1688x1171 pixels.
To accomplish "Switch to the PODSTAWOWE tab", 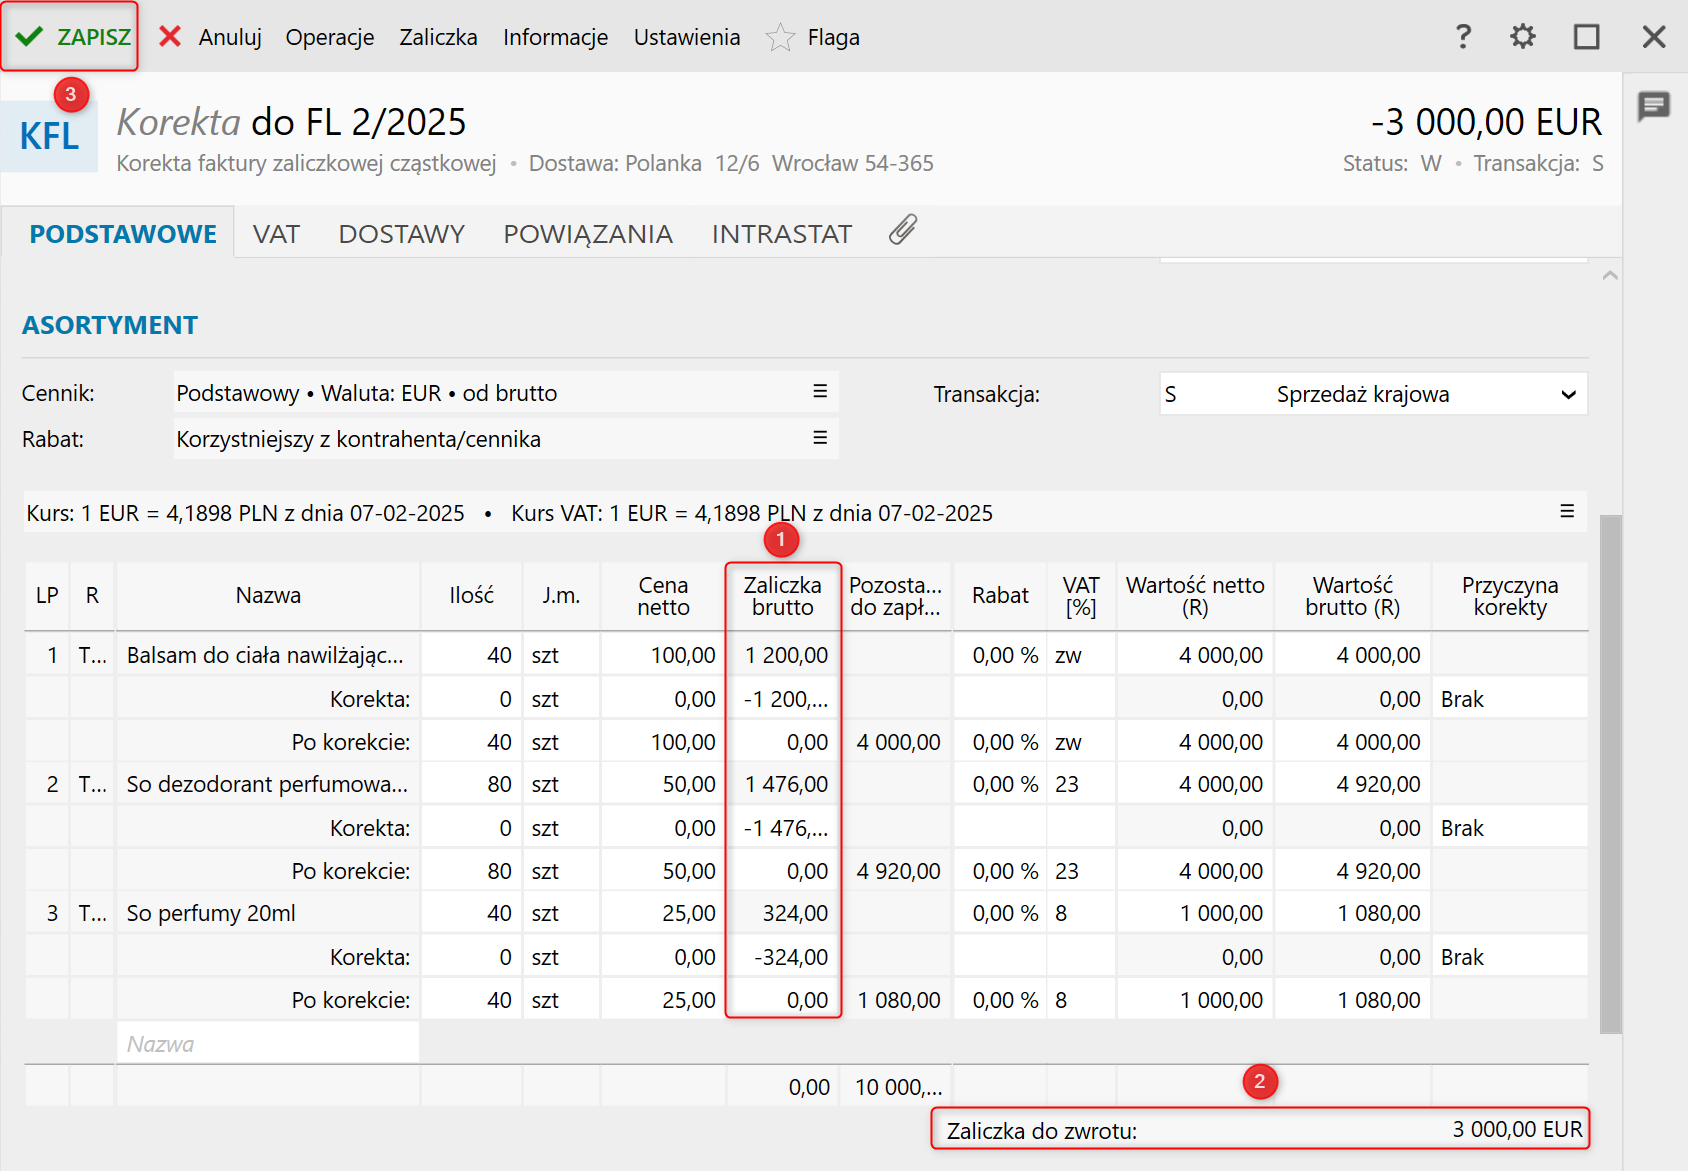I will 123,234.
